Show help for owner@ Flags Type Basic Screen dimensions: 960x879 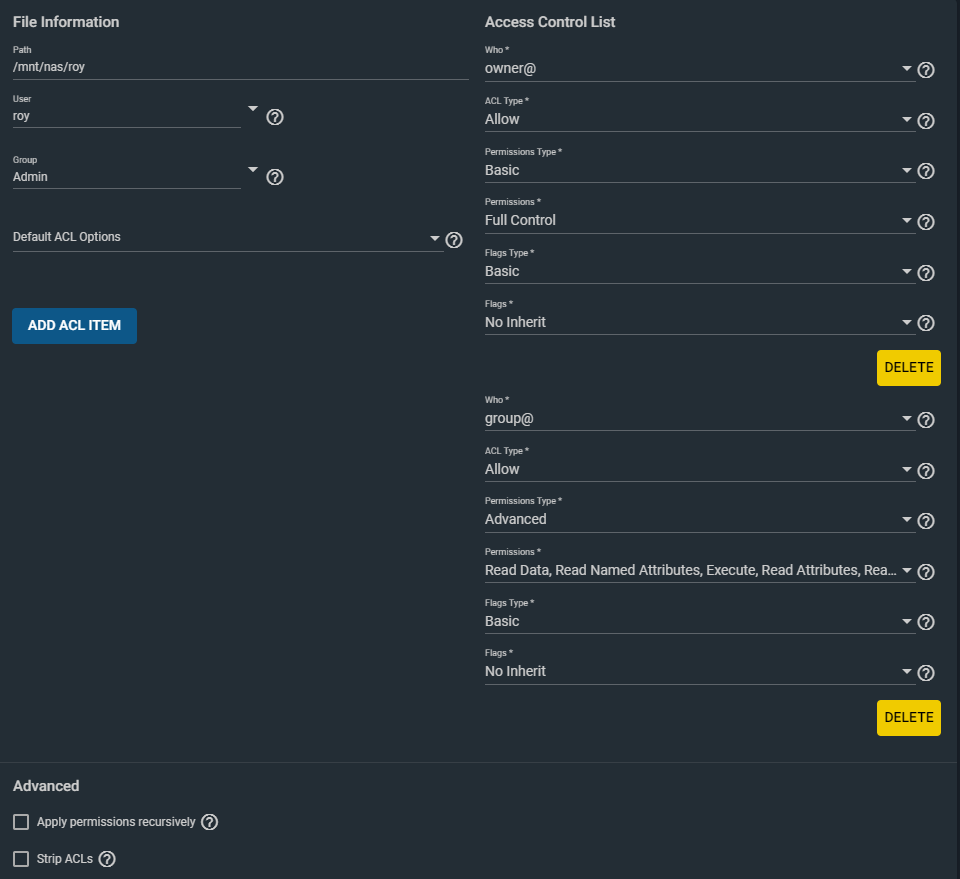926,272
